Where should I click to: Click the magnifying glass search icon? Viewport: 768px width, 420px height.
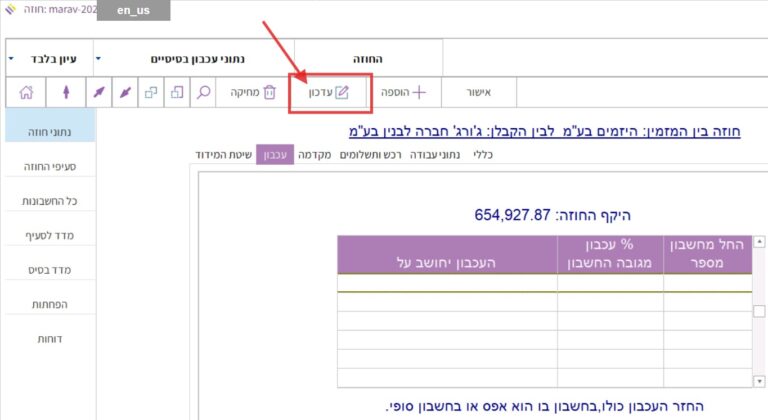(x=203, y=92)
